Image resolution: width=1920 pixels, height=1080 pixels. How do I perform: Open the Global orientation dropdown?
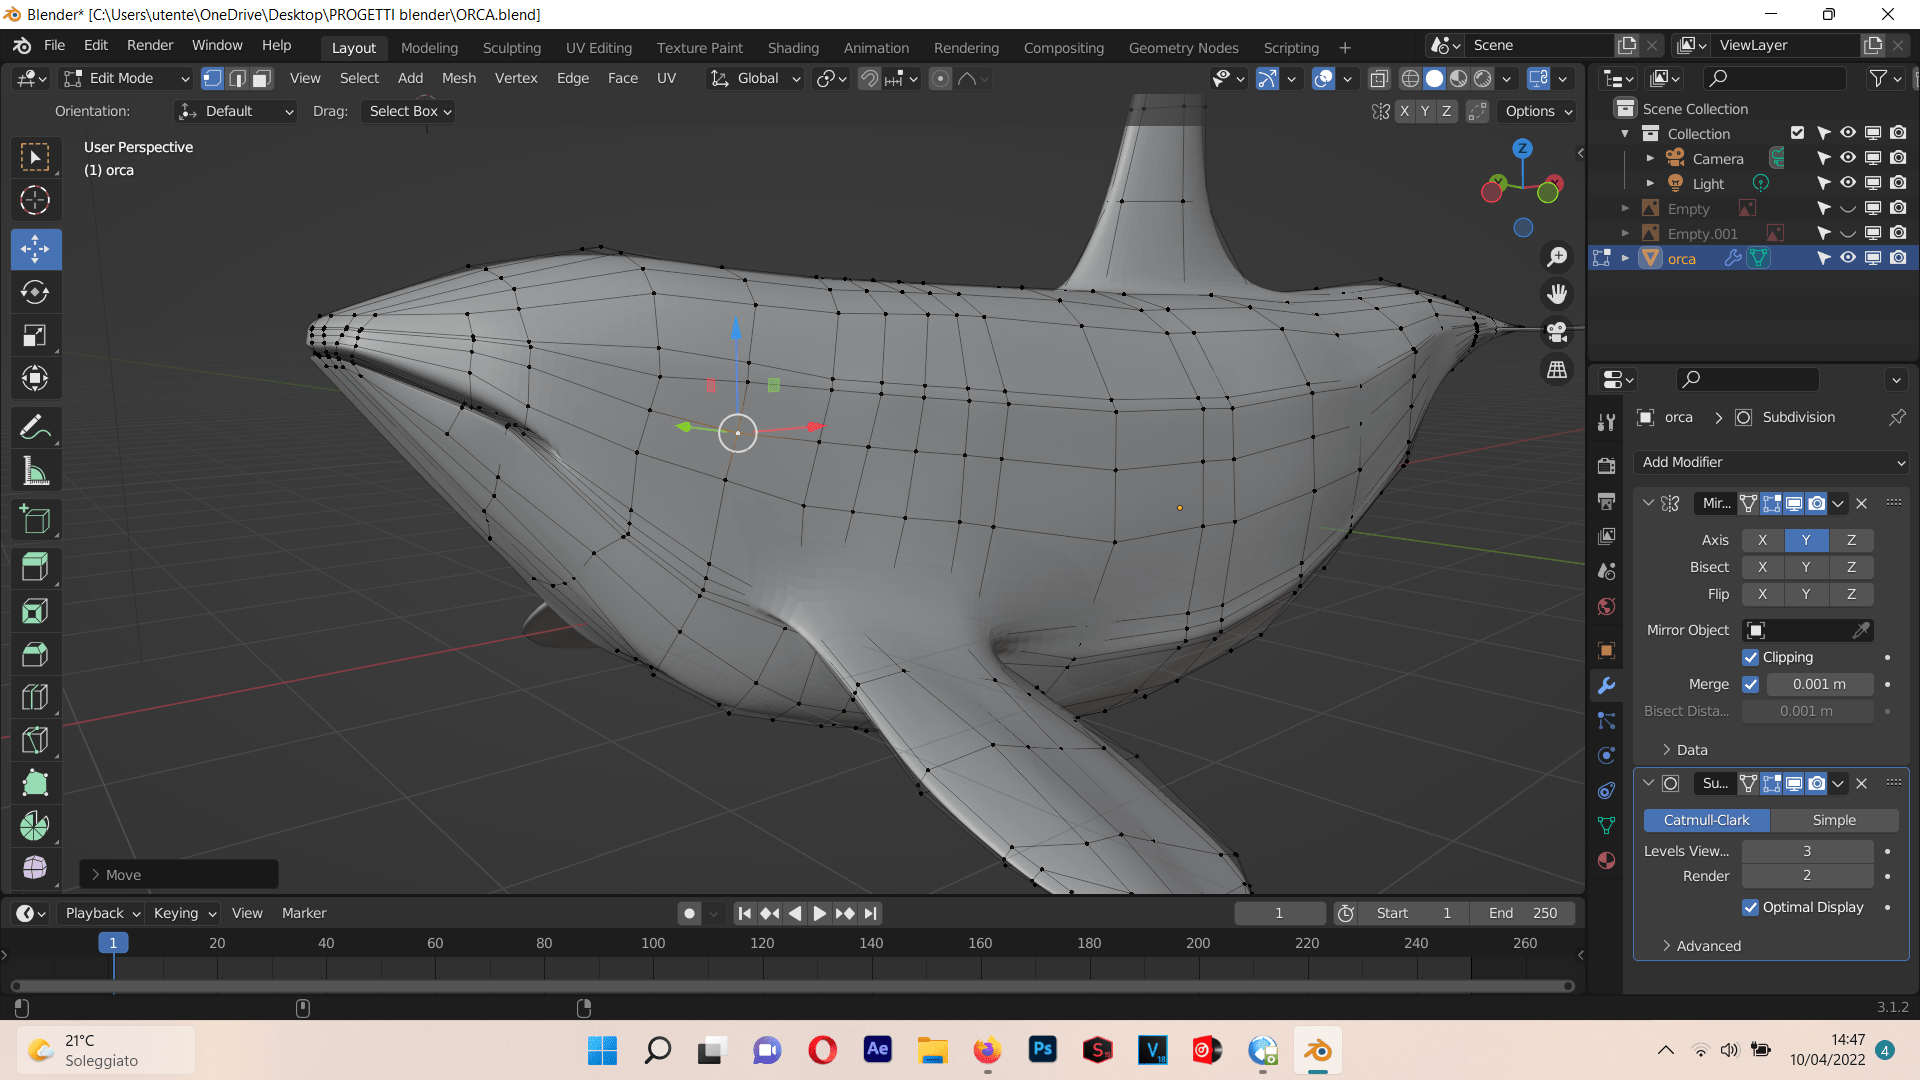coord(755,78)
